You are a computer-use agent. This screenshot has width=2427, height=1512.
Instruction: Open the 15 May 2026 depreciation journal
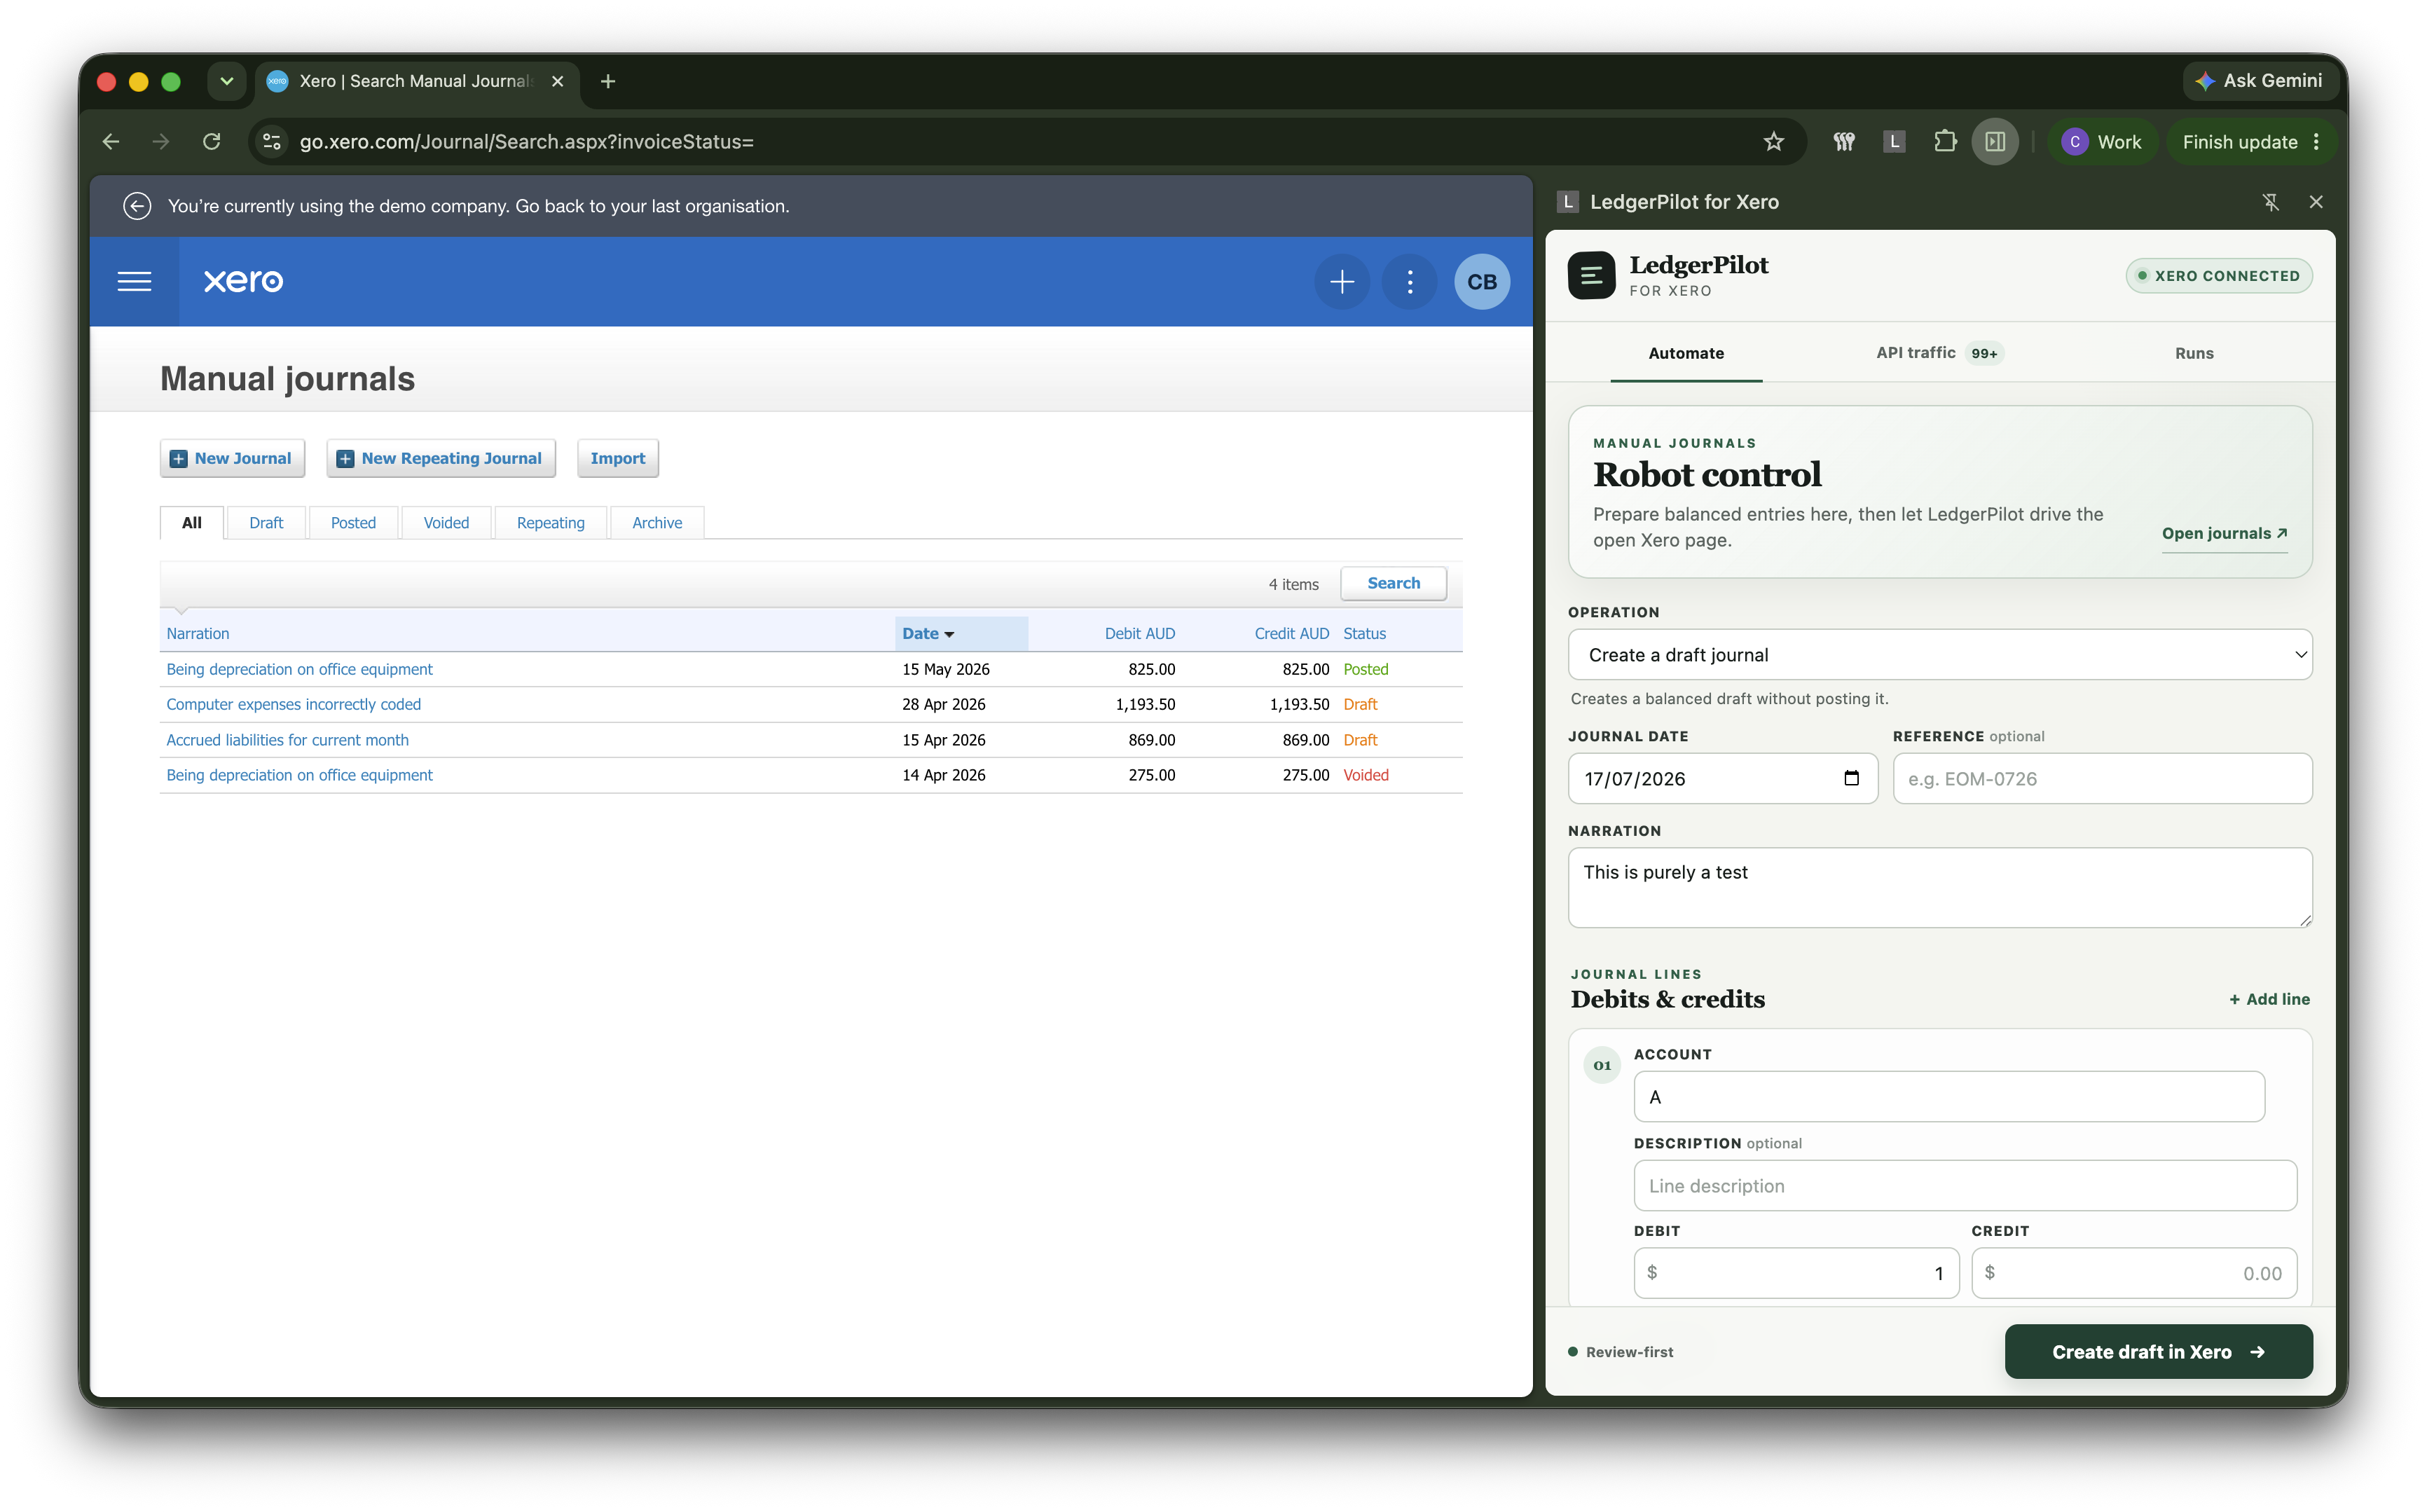point(299,669)
